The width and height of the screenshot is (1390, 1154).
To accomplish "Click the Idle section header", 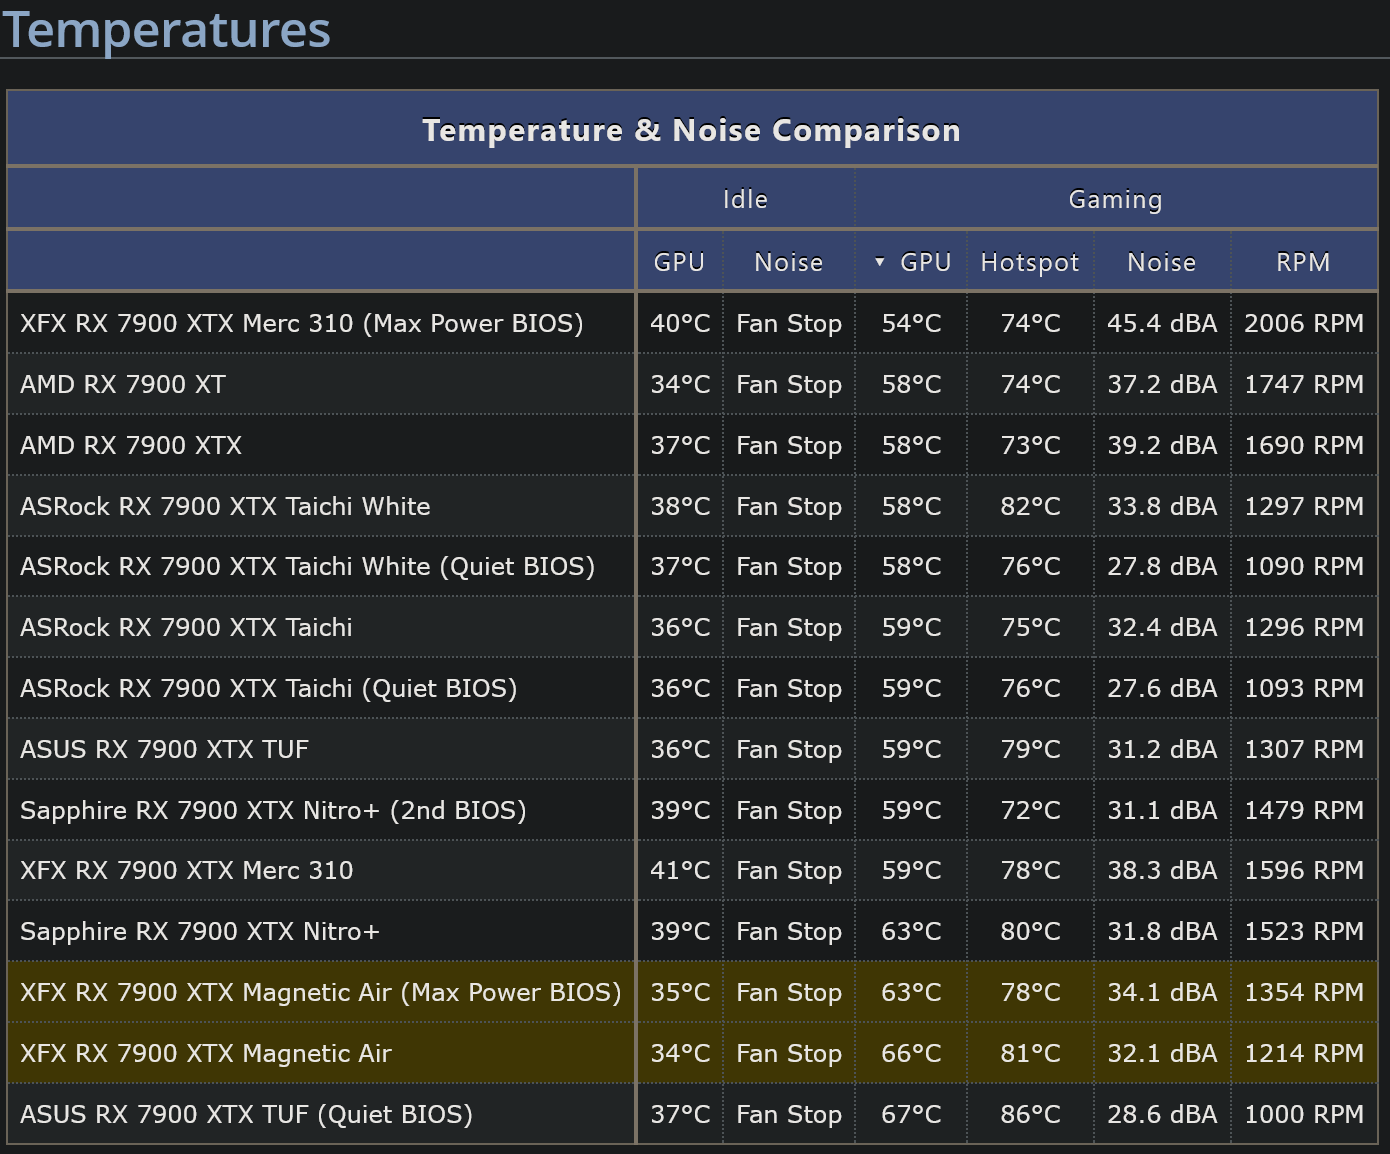I will point(744,199).
